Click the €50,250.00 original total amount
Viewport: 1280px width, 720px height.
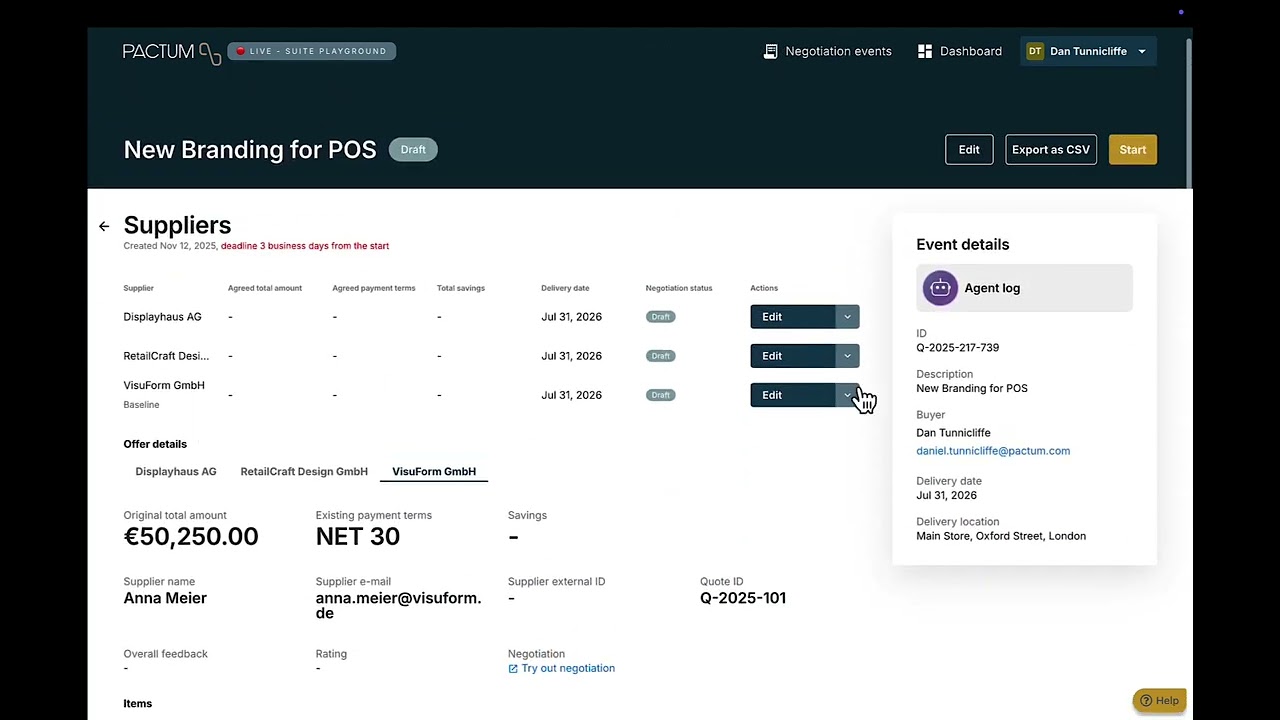(x=191, y=537)
